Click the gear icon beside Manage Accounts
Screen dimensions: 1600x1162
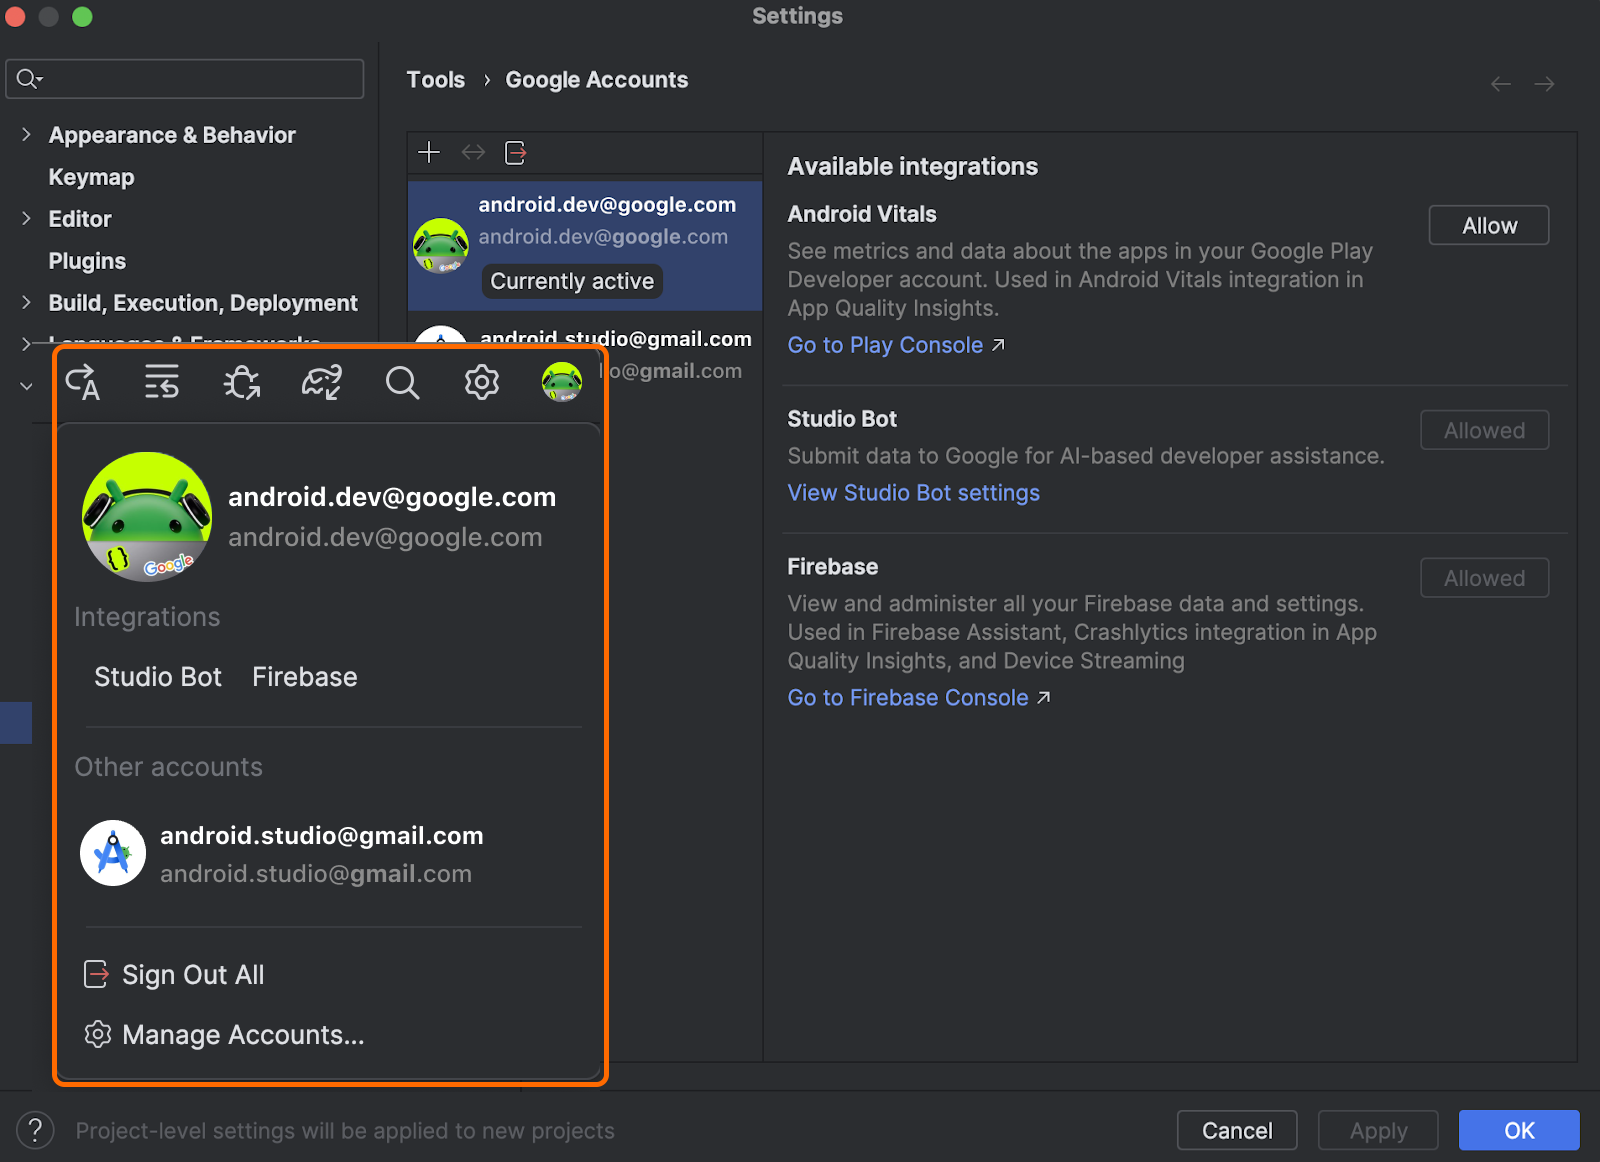98,1035
